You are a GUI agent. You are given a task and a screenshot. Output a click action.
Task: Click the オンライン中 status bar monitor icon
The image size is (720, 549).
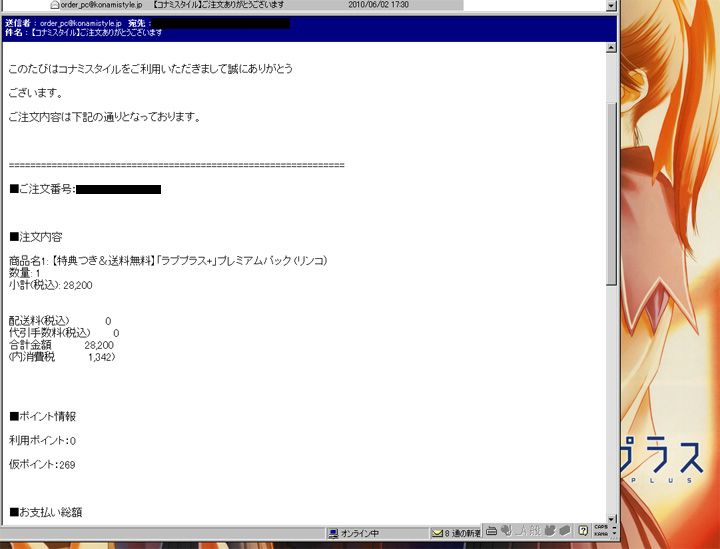coord(333,533)
